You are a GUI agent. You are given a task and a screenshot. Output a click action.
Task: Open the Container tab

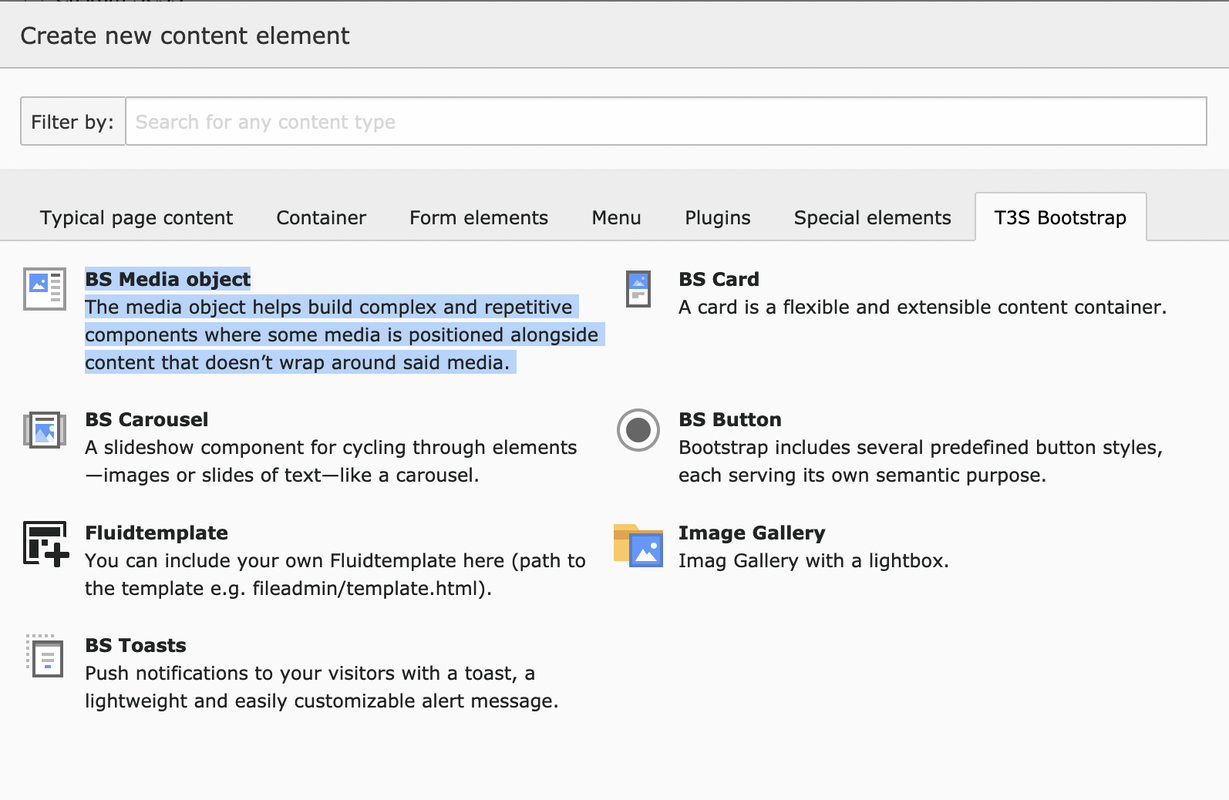(x=321, y=217)
